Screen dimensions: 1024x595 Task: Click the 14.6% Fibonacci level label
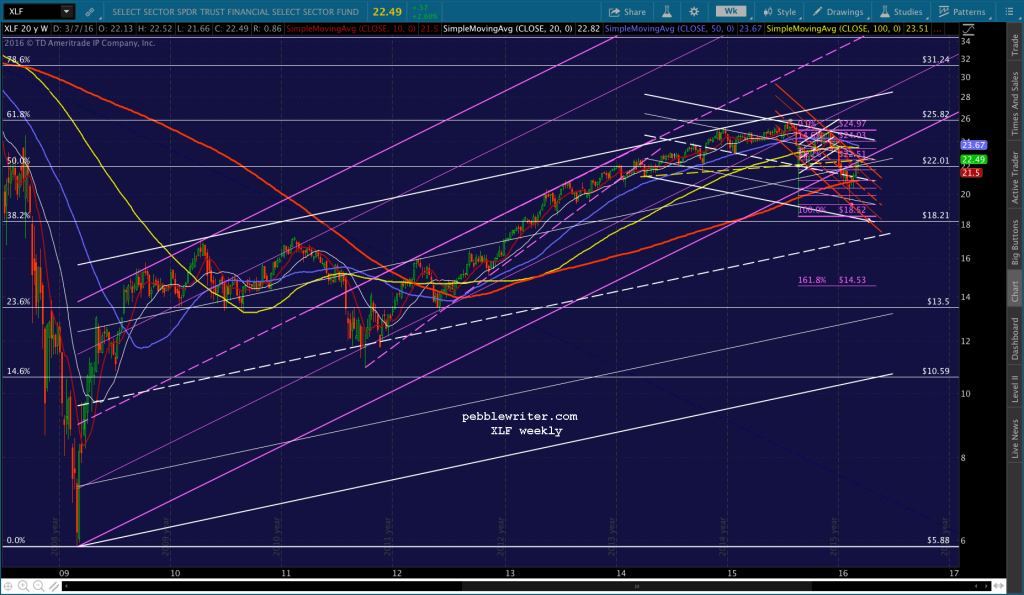pyautogui.click(x=18, y=371)
